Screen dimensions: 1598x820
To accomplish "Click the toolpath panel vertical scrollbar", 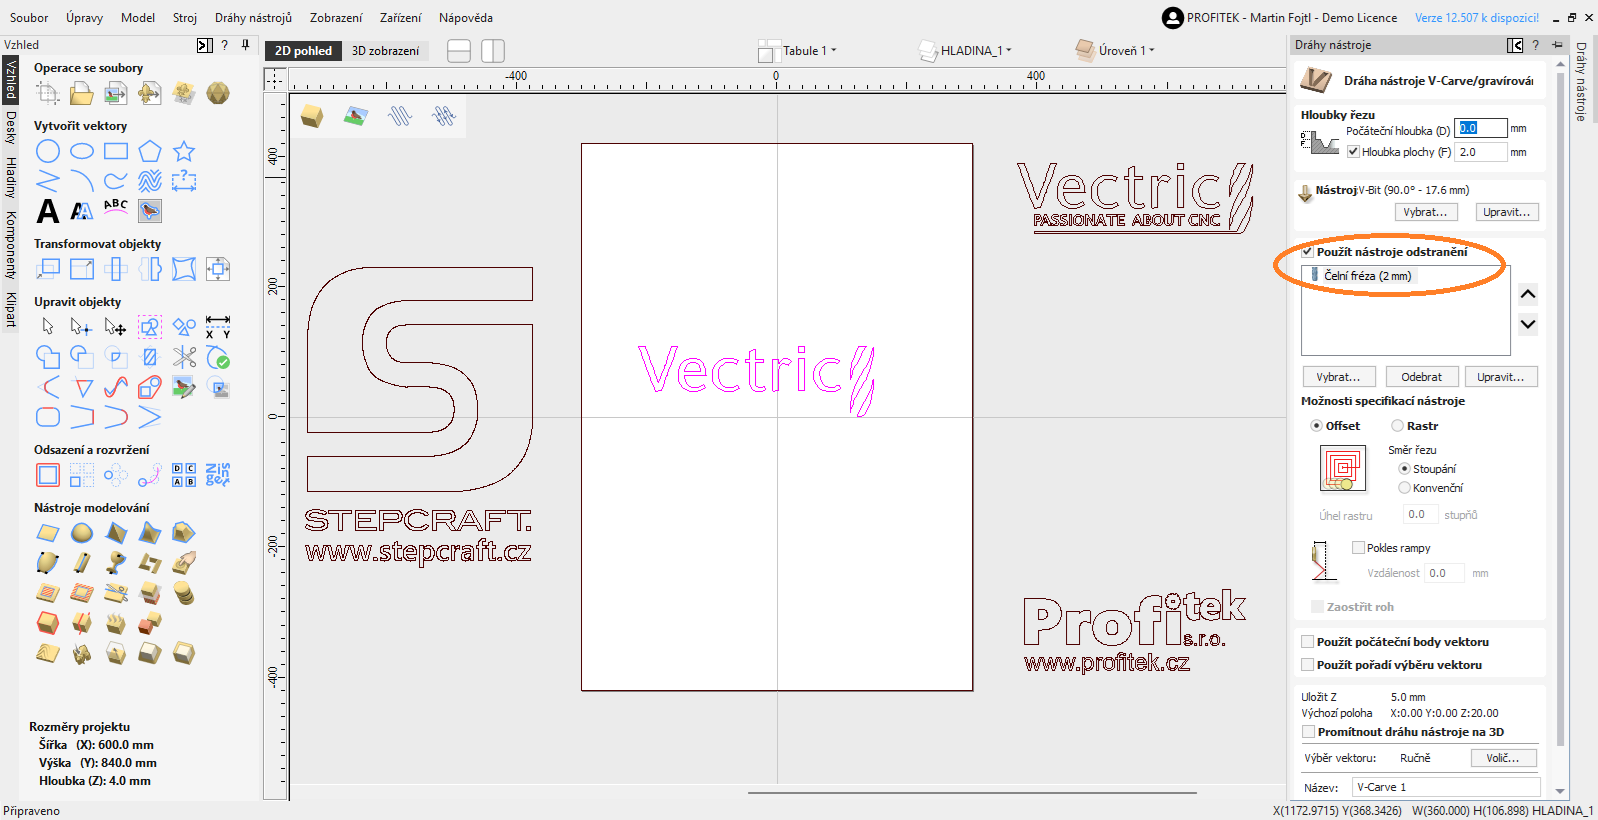I will tap(1560, 400).
